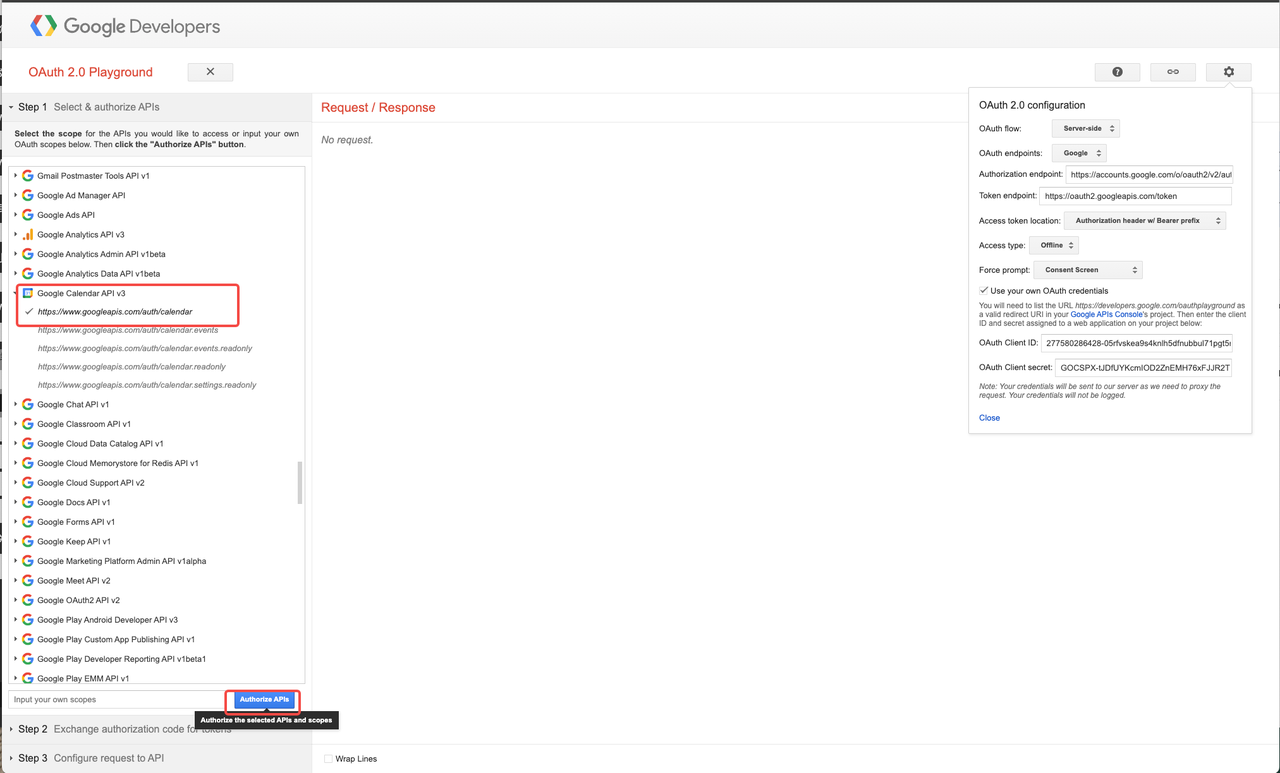Viewport: 1280px width, 773px height.
Task: Click the Google Cloud Support API icon
Action: [x=28, y=482]
